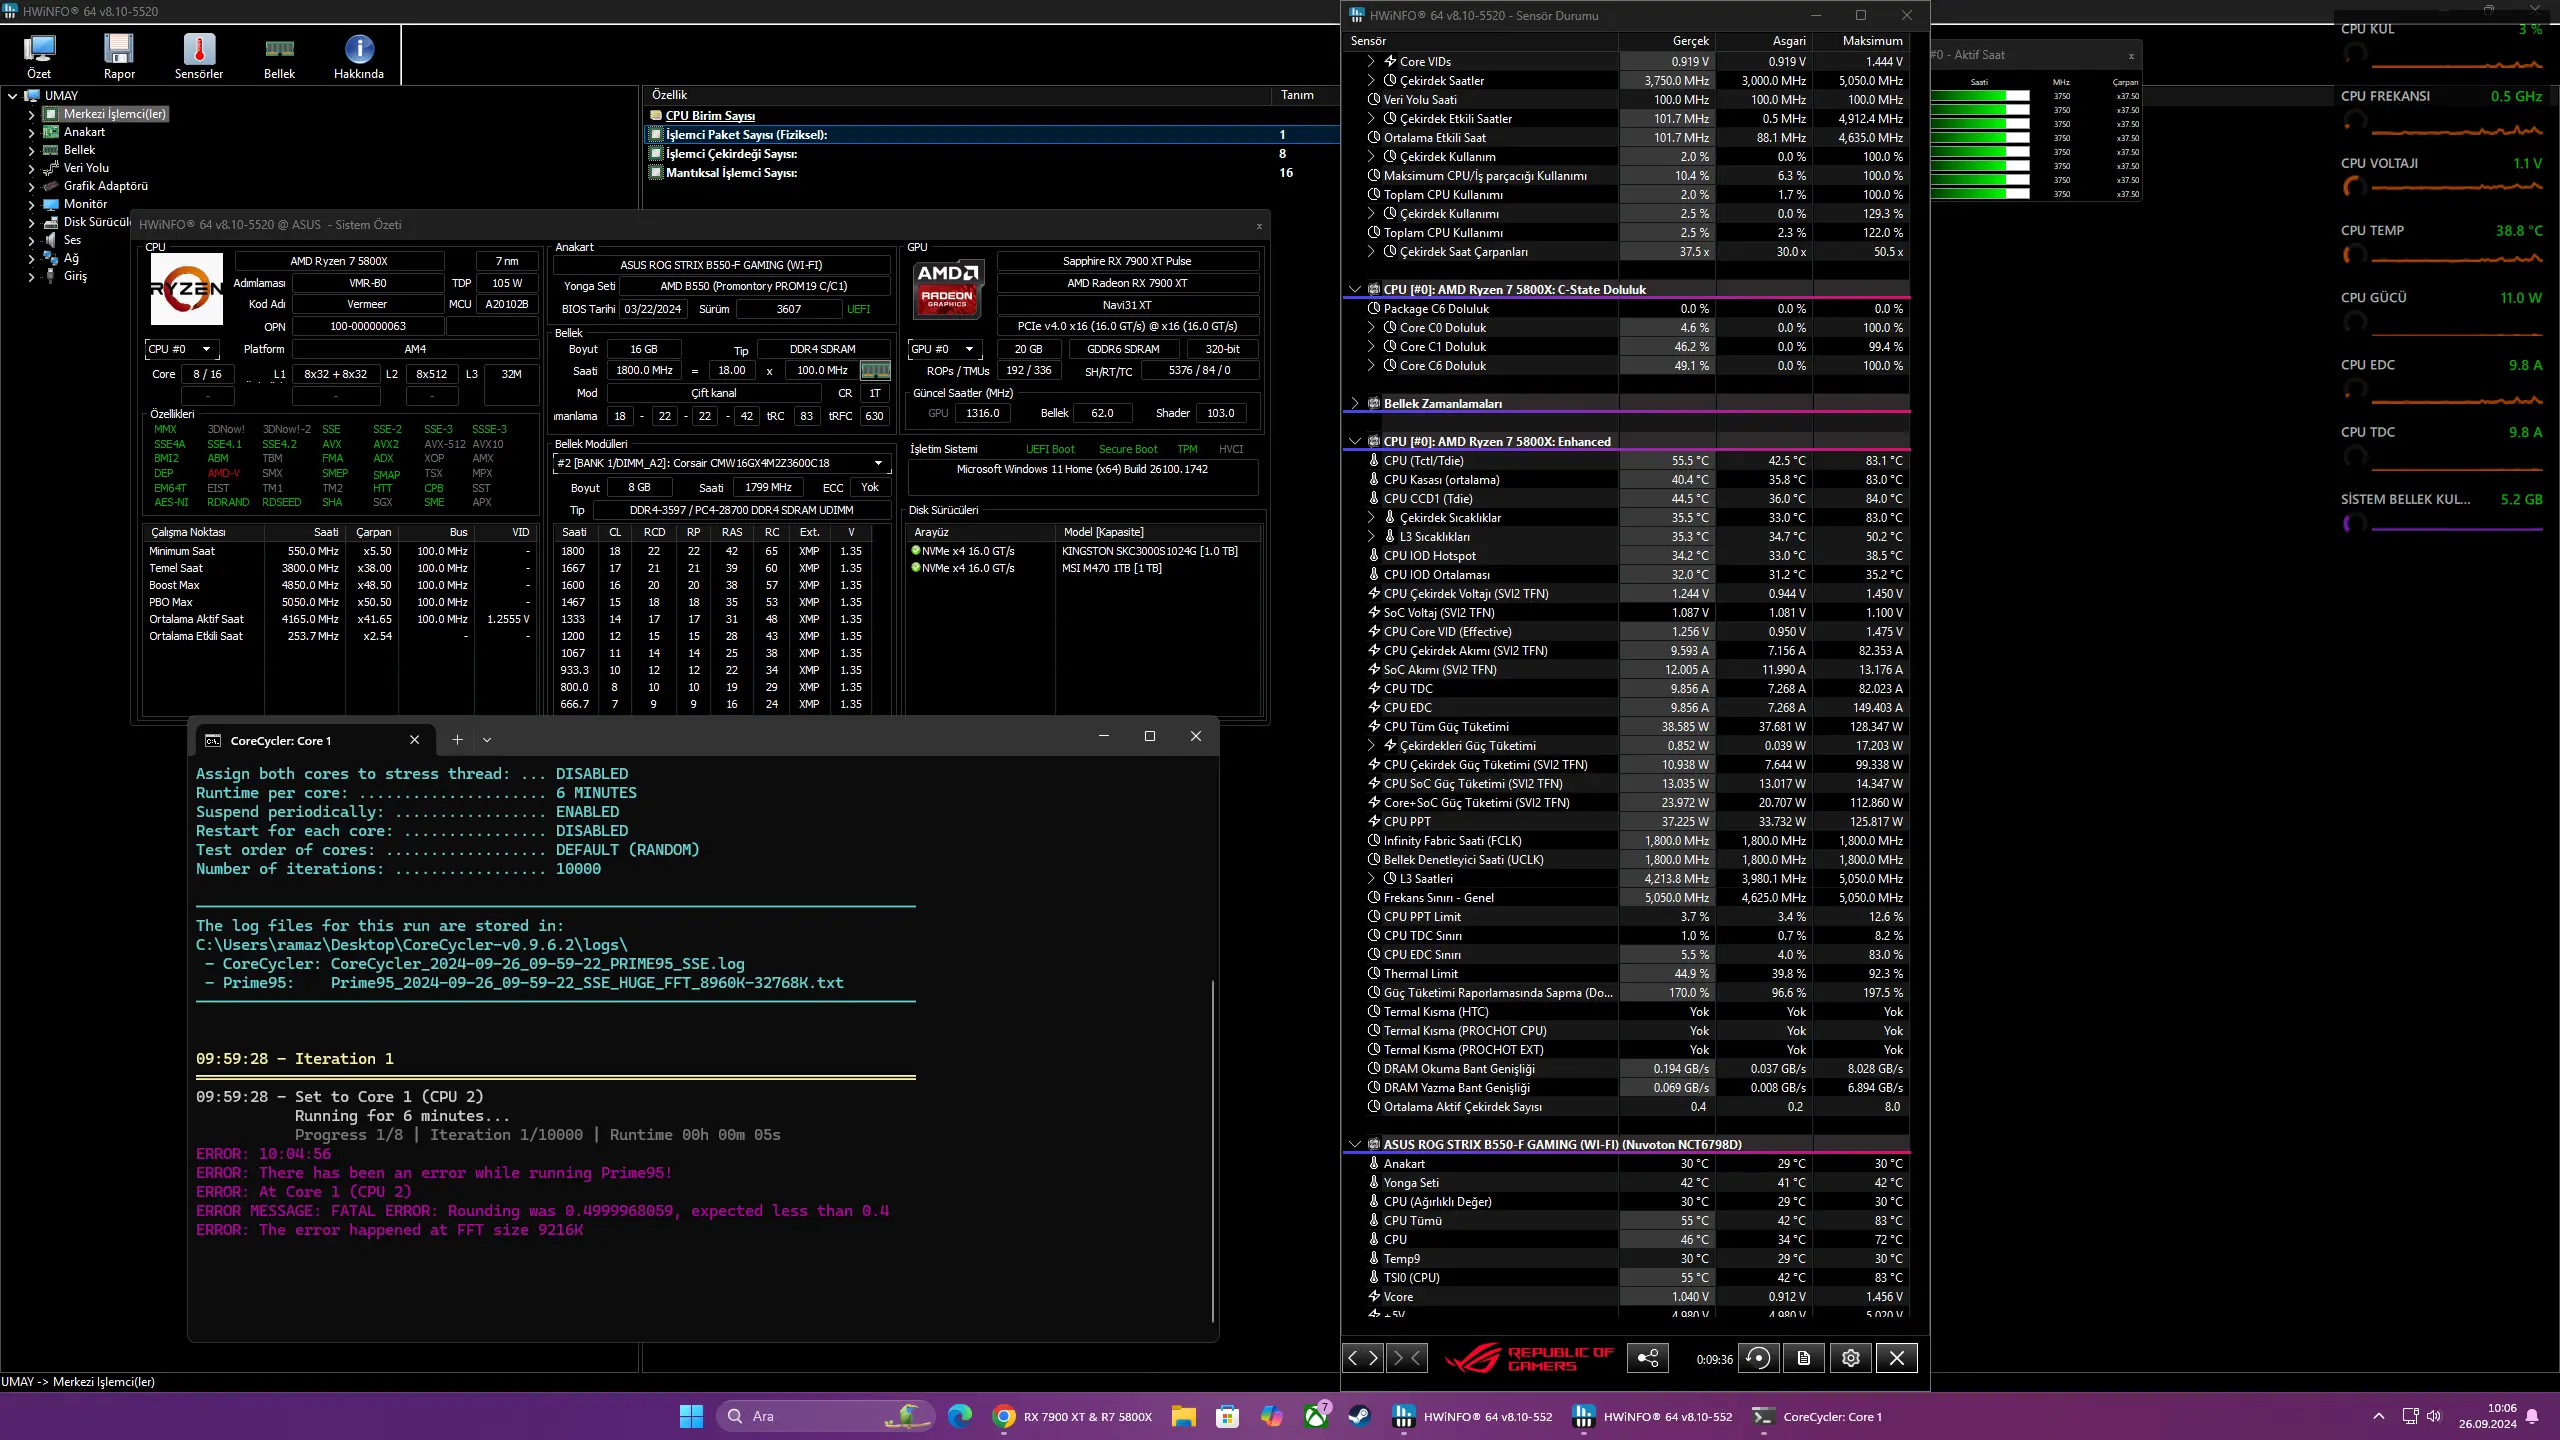Open Xbox app from the taskbar
The image size is (2560, 1440).
1316,1416
